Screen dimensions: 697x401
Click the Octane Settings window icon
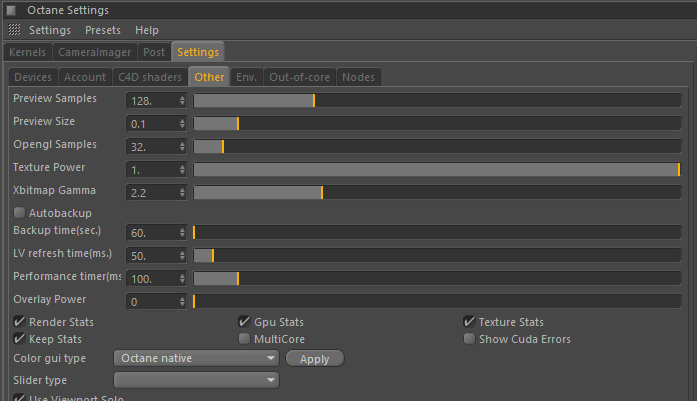[11, 10]
